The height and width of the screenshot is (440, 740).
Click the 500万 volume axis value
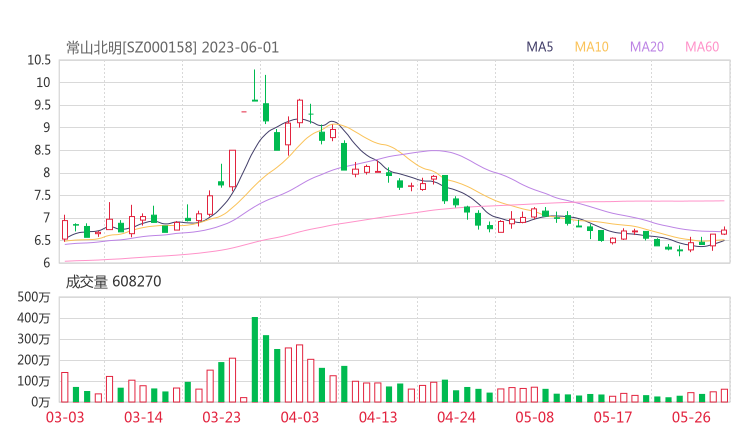coord(34,297)
